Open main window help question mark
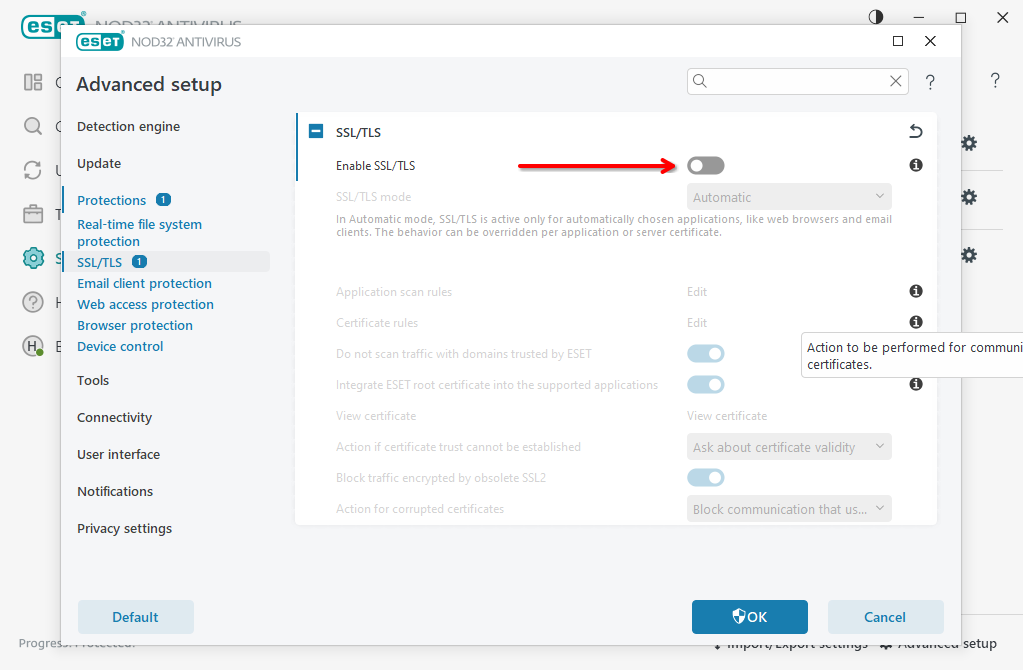 pos(995,80)
